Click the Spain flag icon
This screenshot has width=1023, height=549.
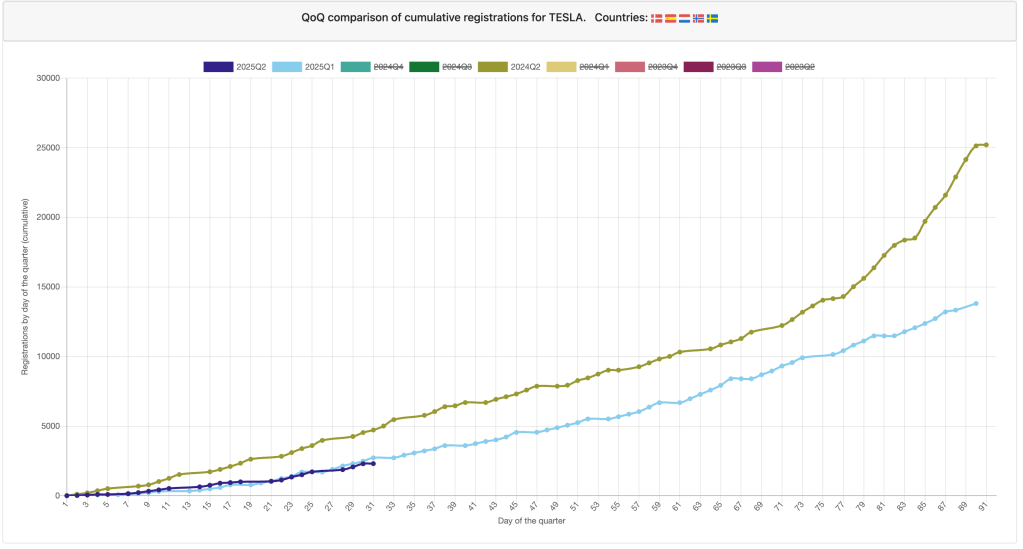(x=671, y=18)
